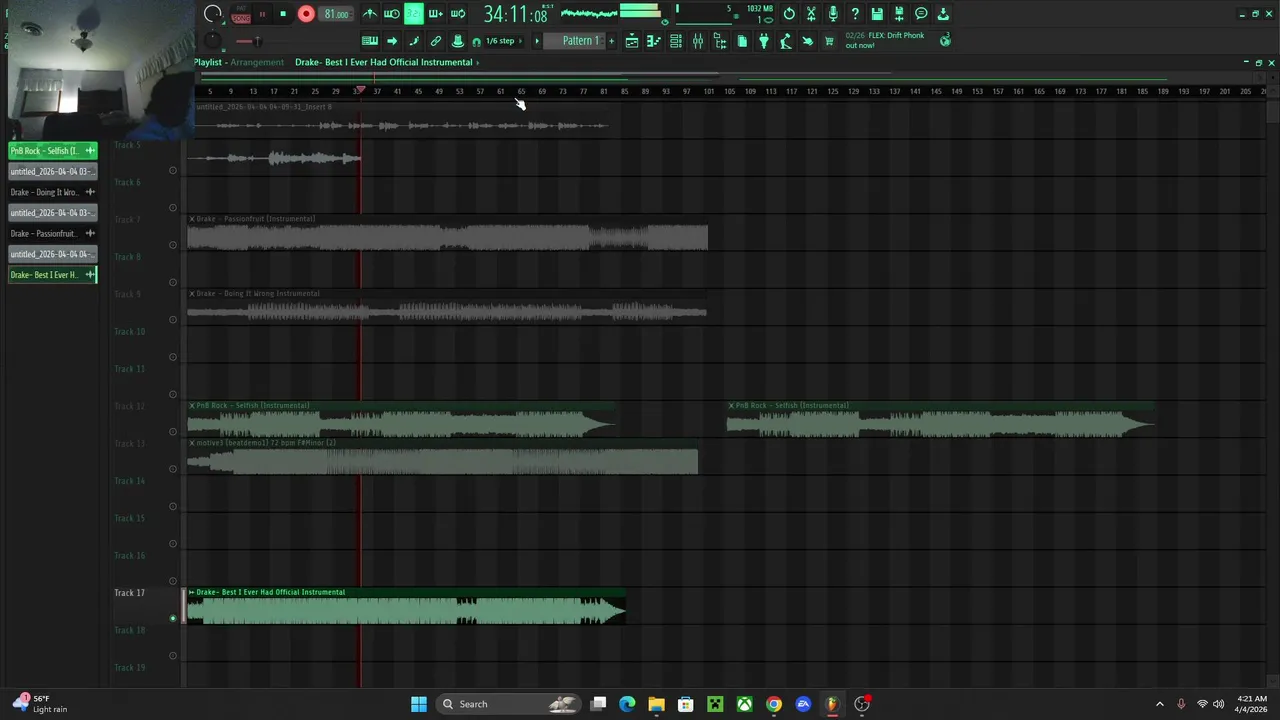
Task: Click the Playlist menu label
Action: (208, 62)
